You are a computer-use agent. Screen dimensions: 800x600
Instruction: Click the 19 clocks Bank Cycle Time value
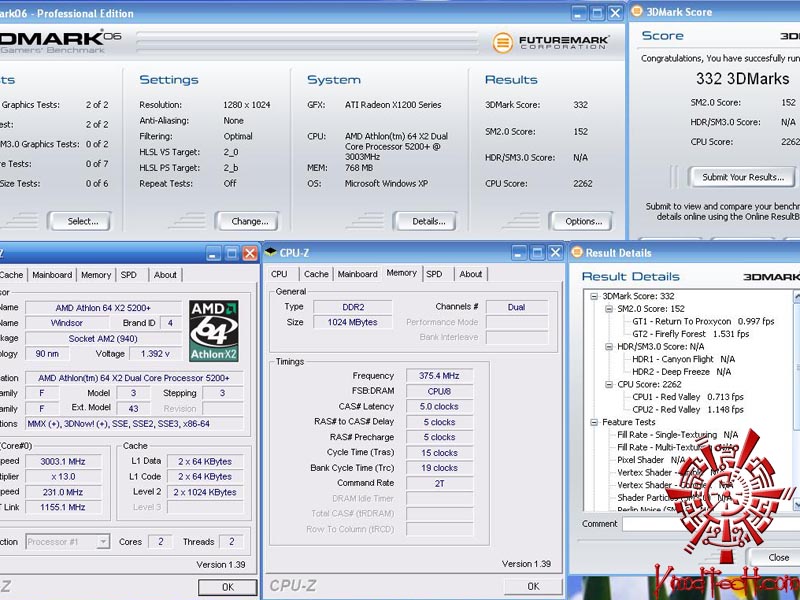(x=439, y=468)
